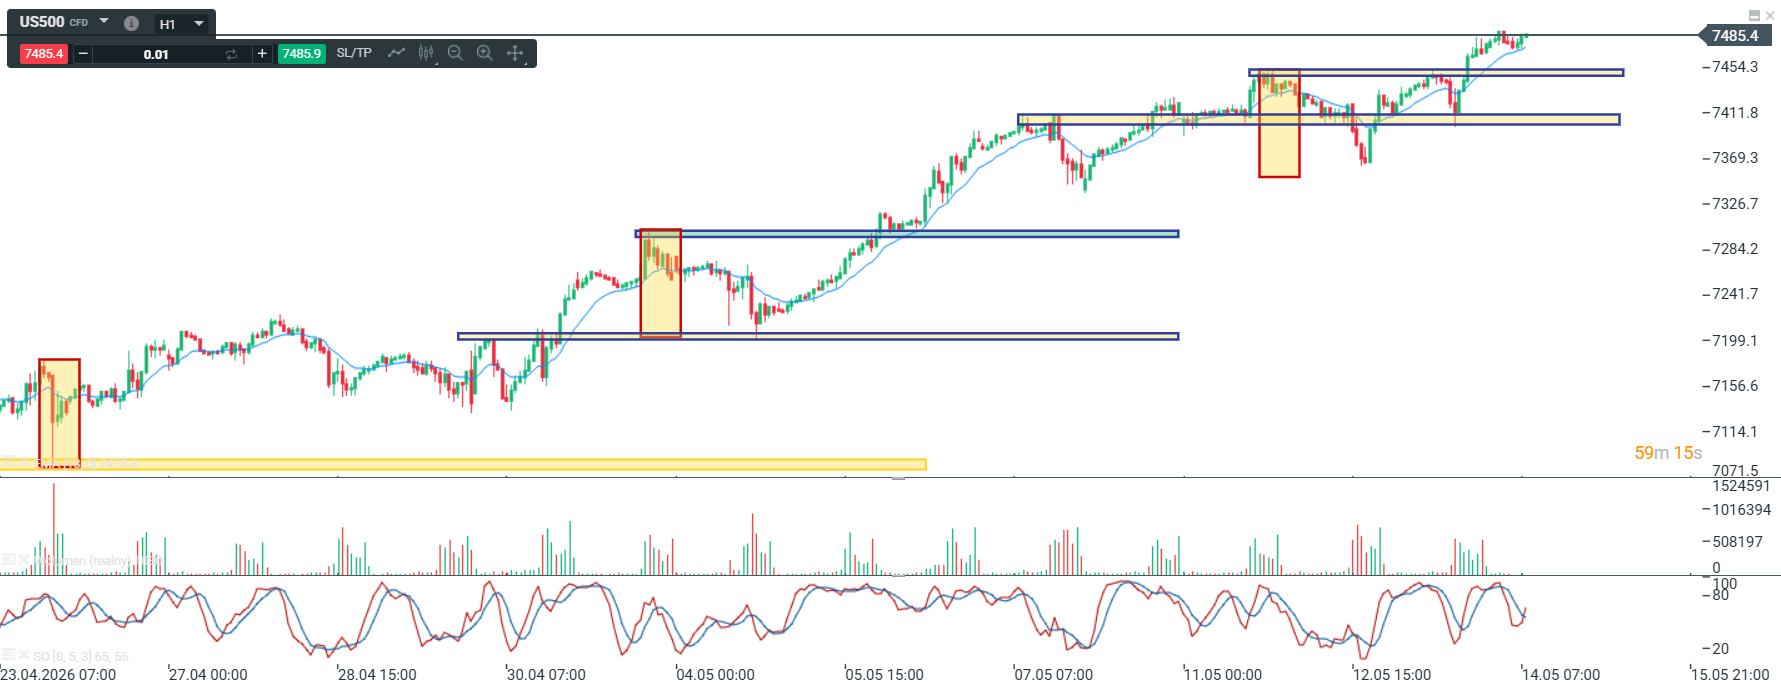Open the H1 timeframe dropdown
The width and height of the screenshot is (1781, 696).
[x=199, y=23]
